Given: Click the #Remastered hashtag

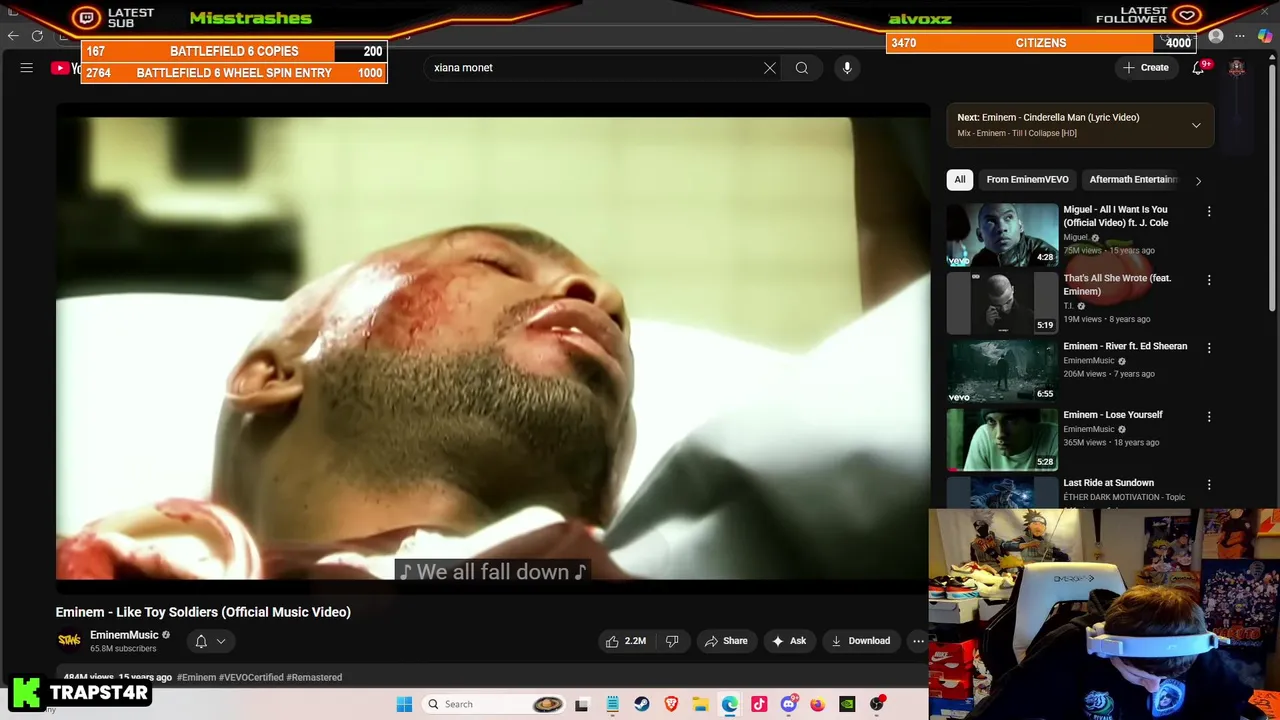Looking at the screenshot, I should click(x=314, y=677).
